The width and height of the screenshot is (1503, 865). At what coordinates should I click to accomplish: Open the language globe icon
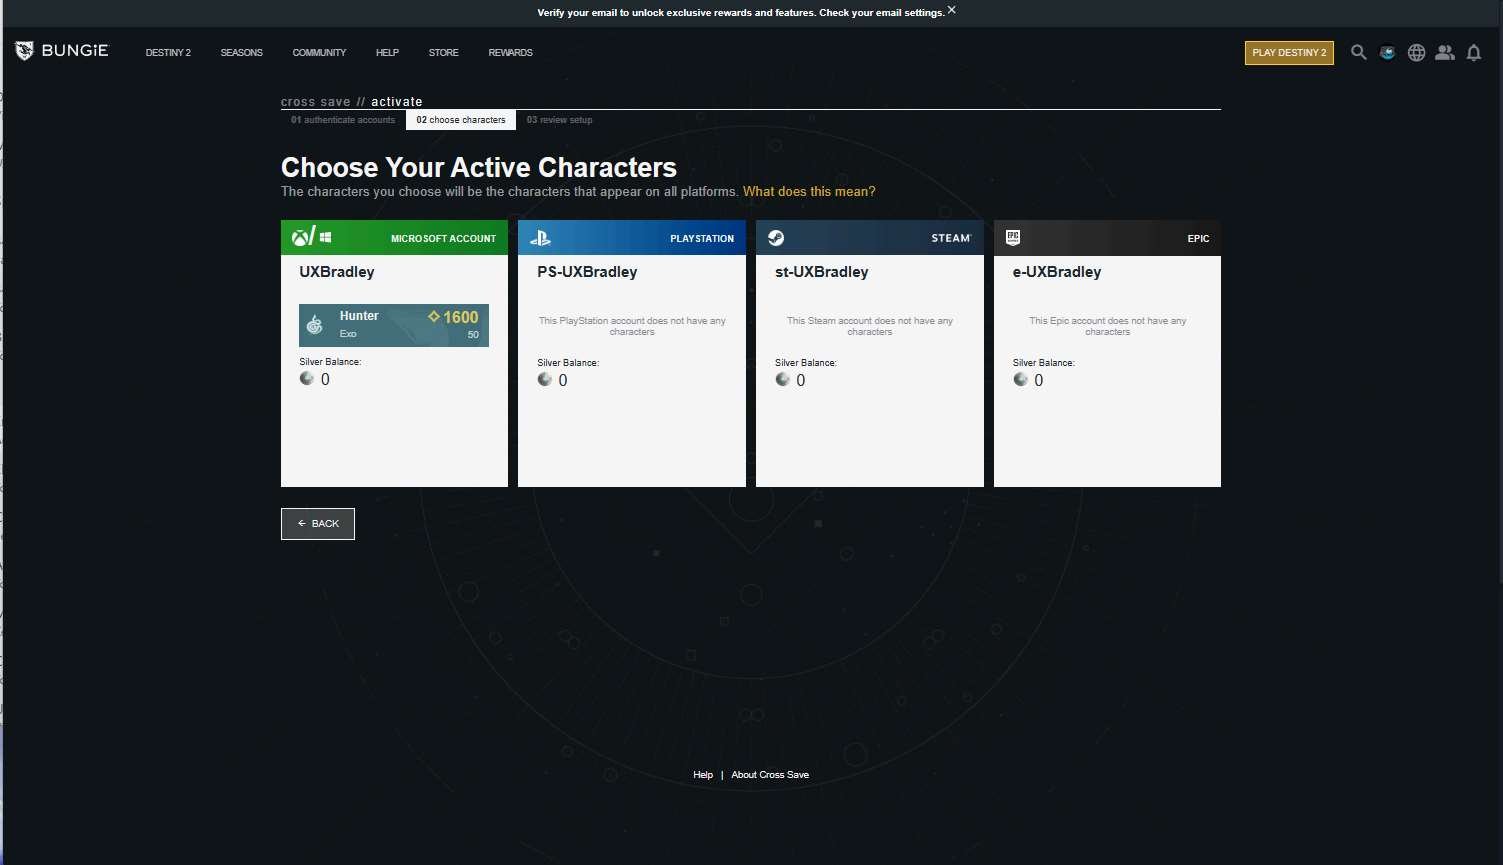coord(1416,52)
